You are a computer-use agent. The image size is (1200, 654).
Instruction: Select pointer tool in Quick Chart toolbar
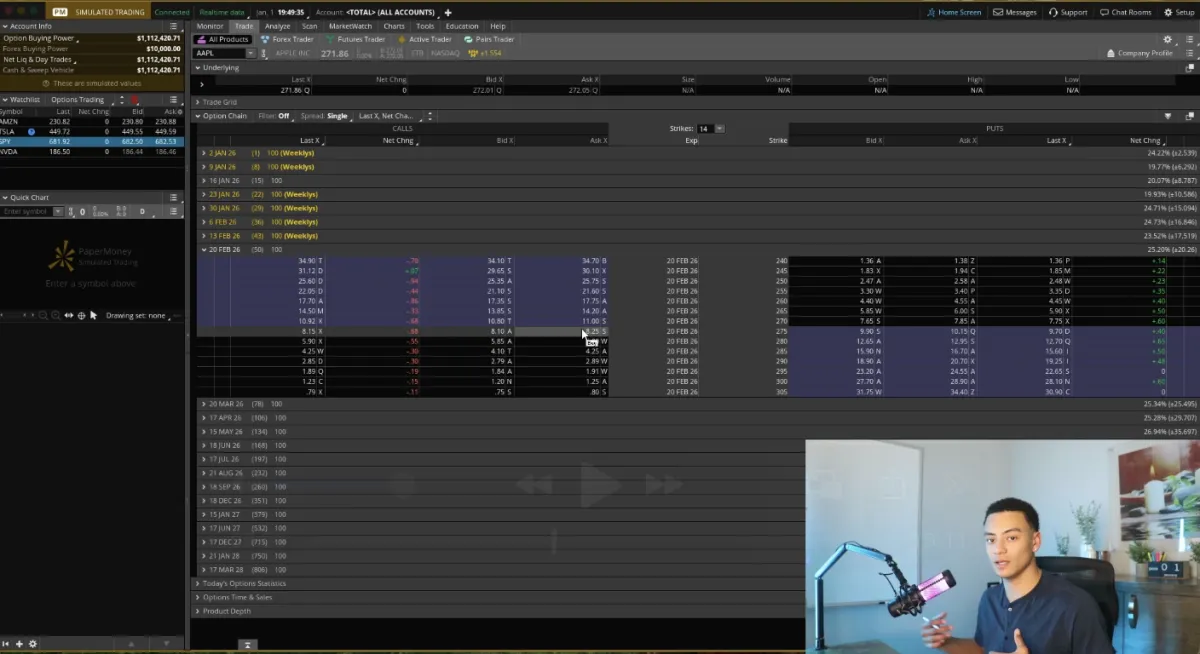pos(93,315)
